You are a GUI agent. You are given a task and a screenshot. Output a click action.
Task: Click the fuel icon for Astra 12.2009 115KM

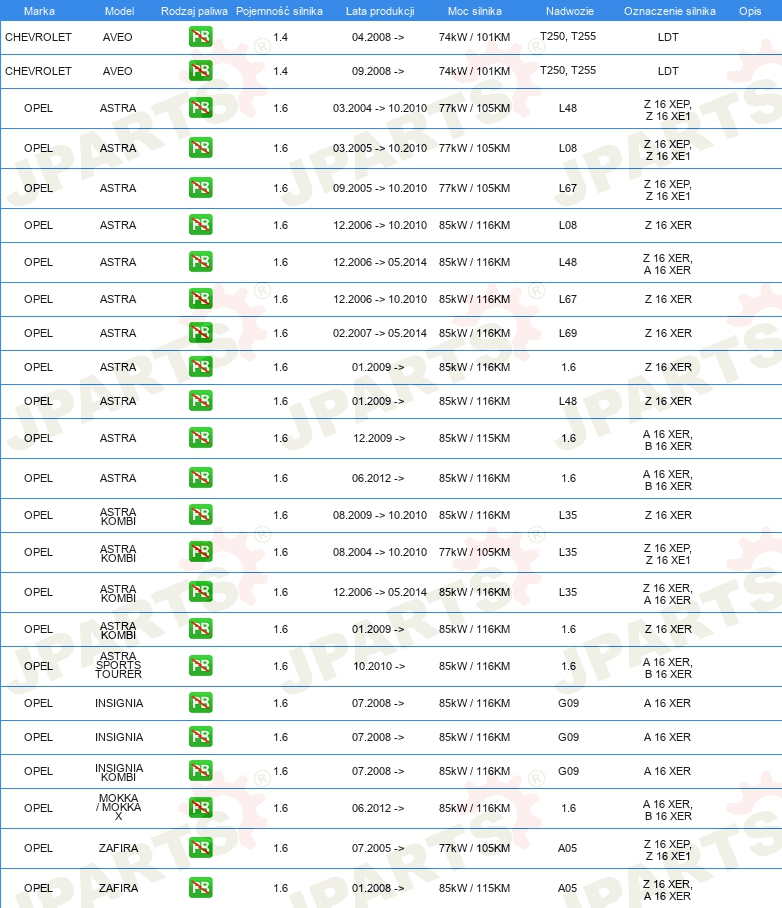click(200, 438)
